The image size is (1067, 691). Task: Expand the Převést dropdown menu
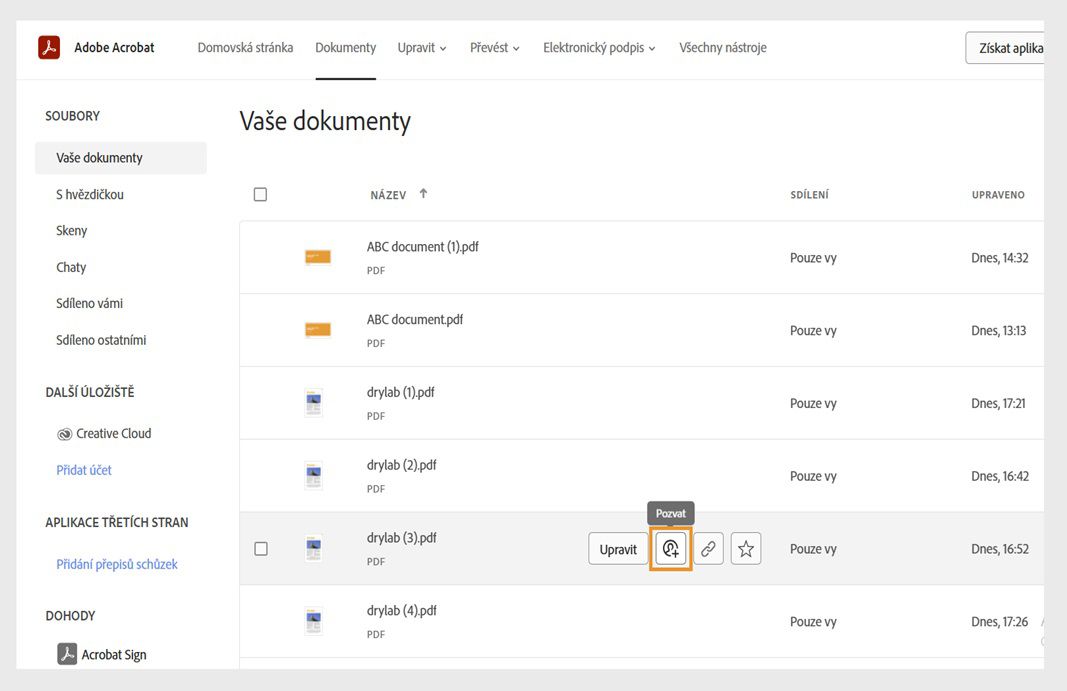(495, 48)
